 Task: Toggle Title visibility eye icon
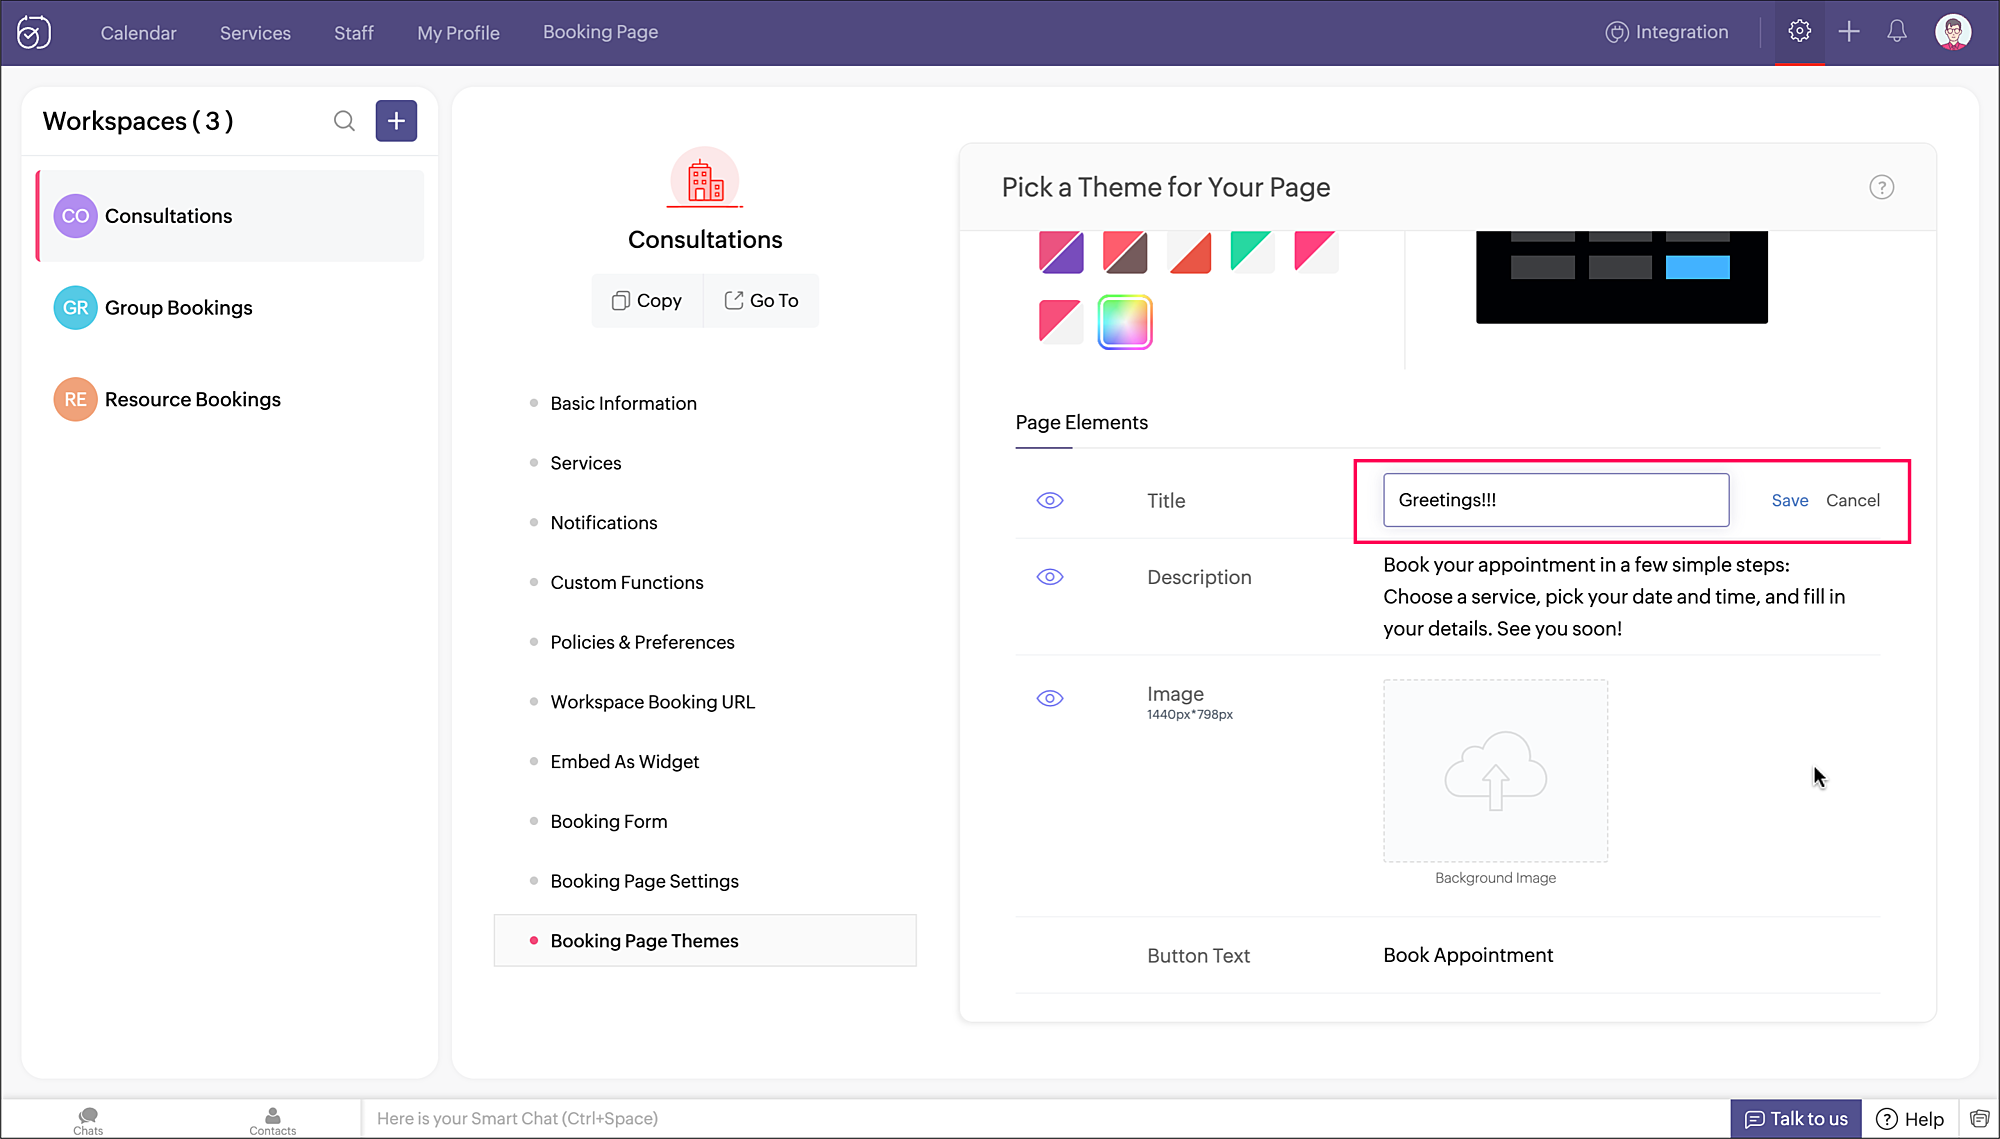coord(1049,501)
